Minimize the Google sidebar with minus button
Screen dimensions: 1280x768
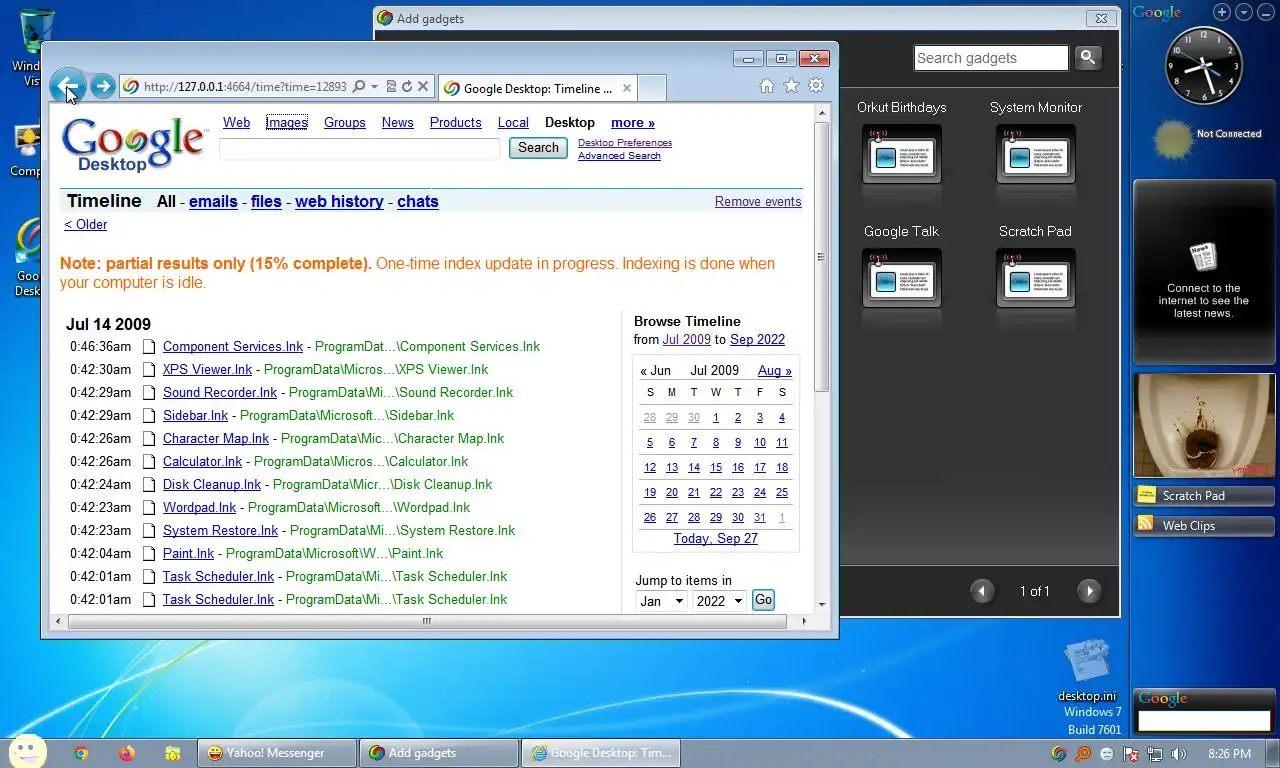(x=1266, y=12)
